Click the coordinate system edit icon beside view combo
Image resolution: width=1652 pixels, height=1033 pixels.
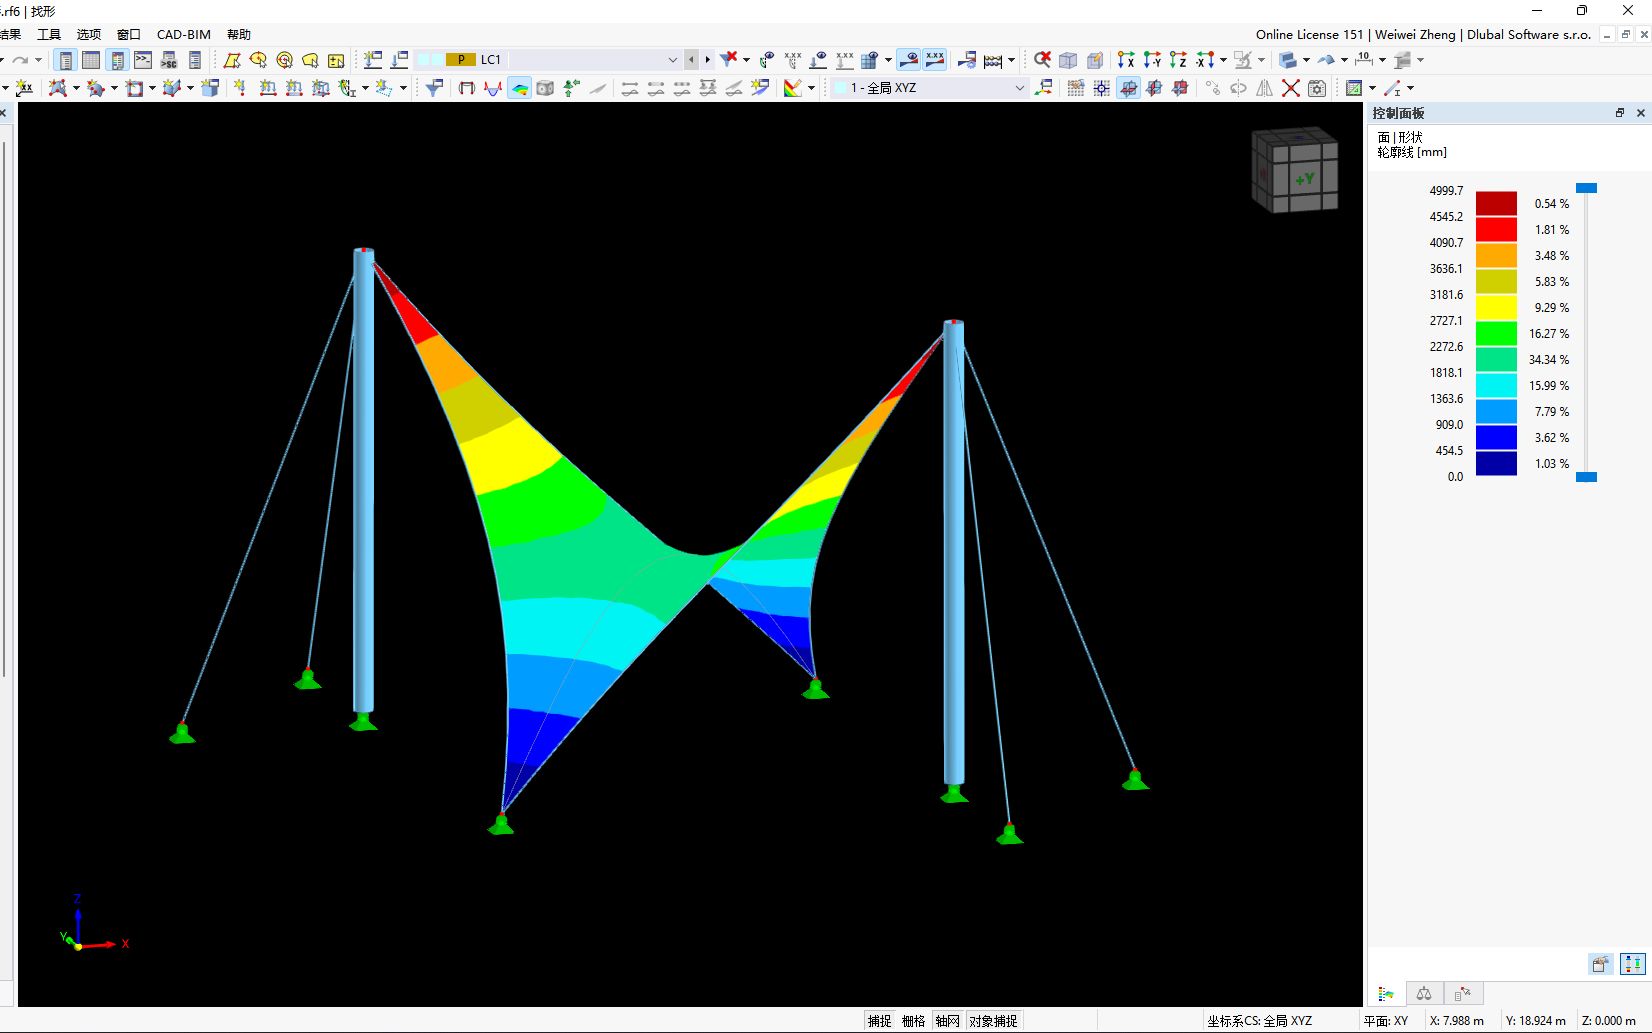pyautogui.click(x=1043, y=88)
